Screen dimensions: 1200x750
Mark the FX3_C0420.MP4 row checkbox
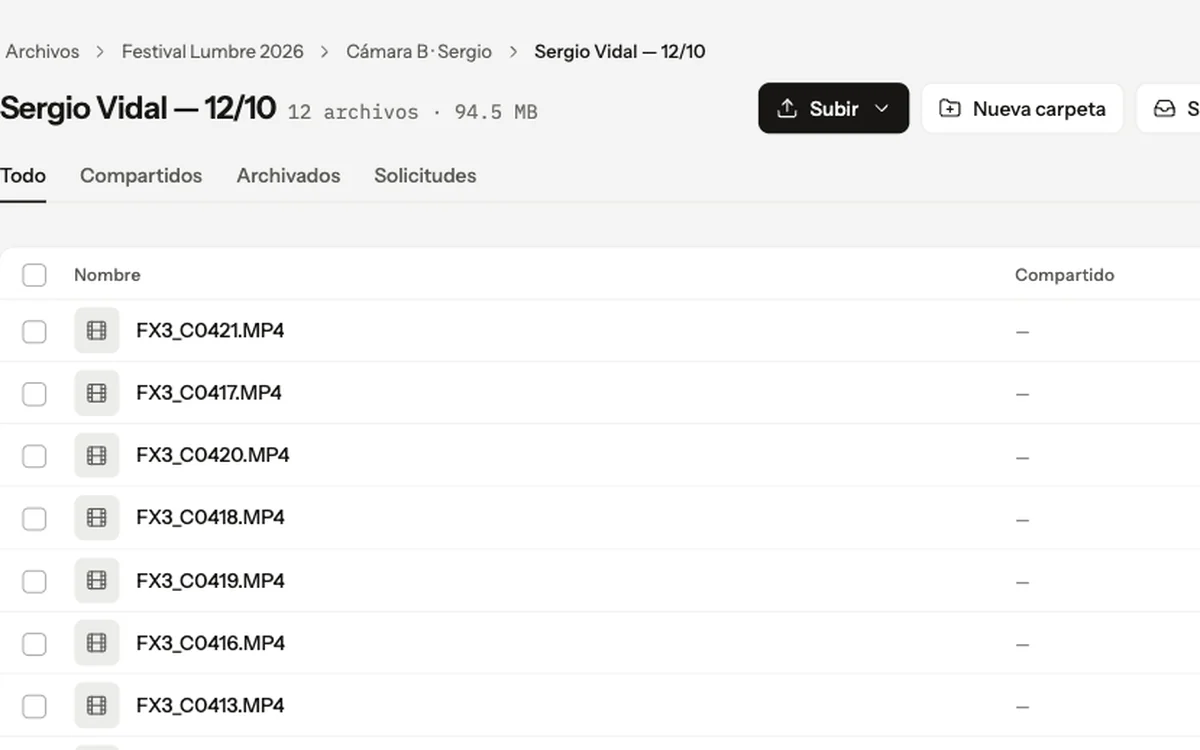pos(34,456)
